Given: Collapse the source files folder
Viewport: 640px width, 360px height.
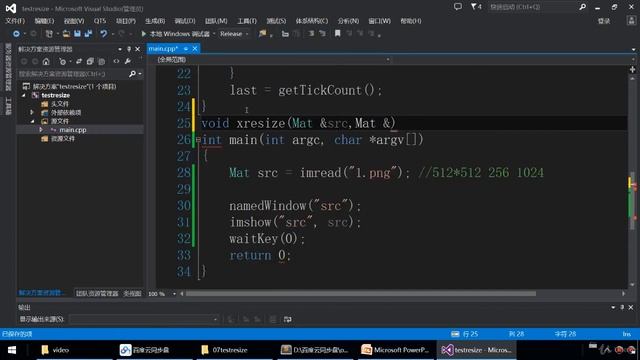Looking at the screenshot, I should pyautogui.click(x=32, y=121).
